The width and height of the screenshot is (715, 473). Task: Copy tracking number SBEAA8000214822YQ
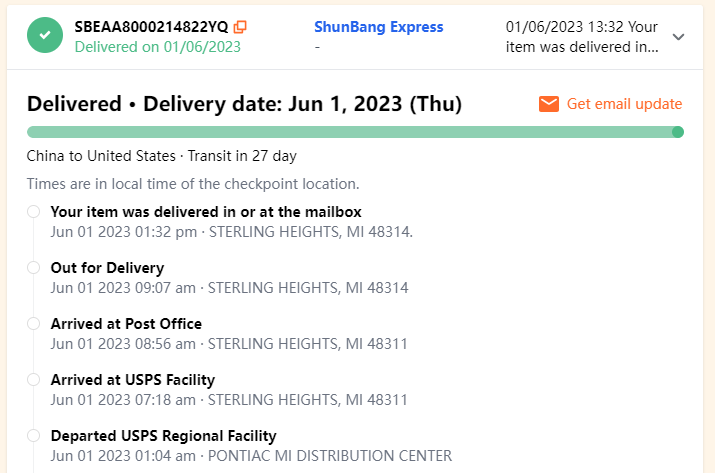pos(240,27)
